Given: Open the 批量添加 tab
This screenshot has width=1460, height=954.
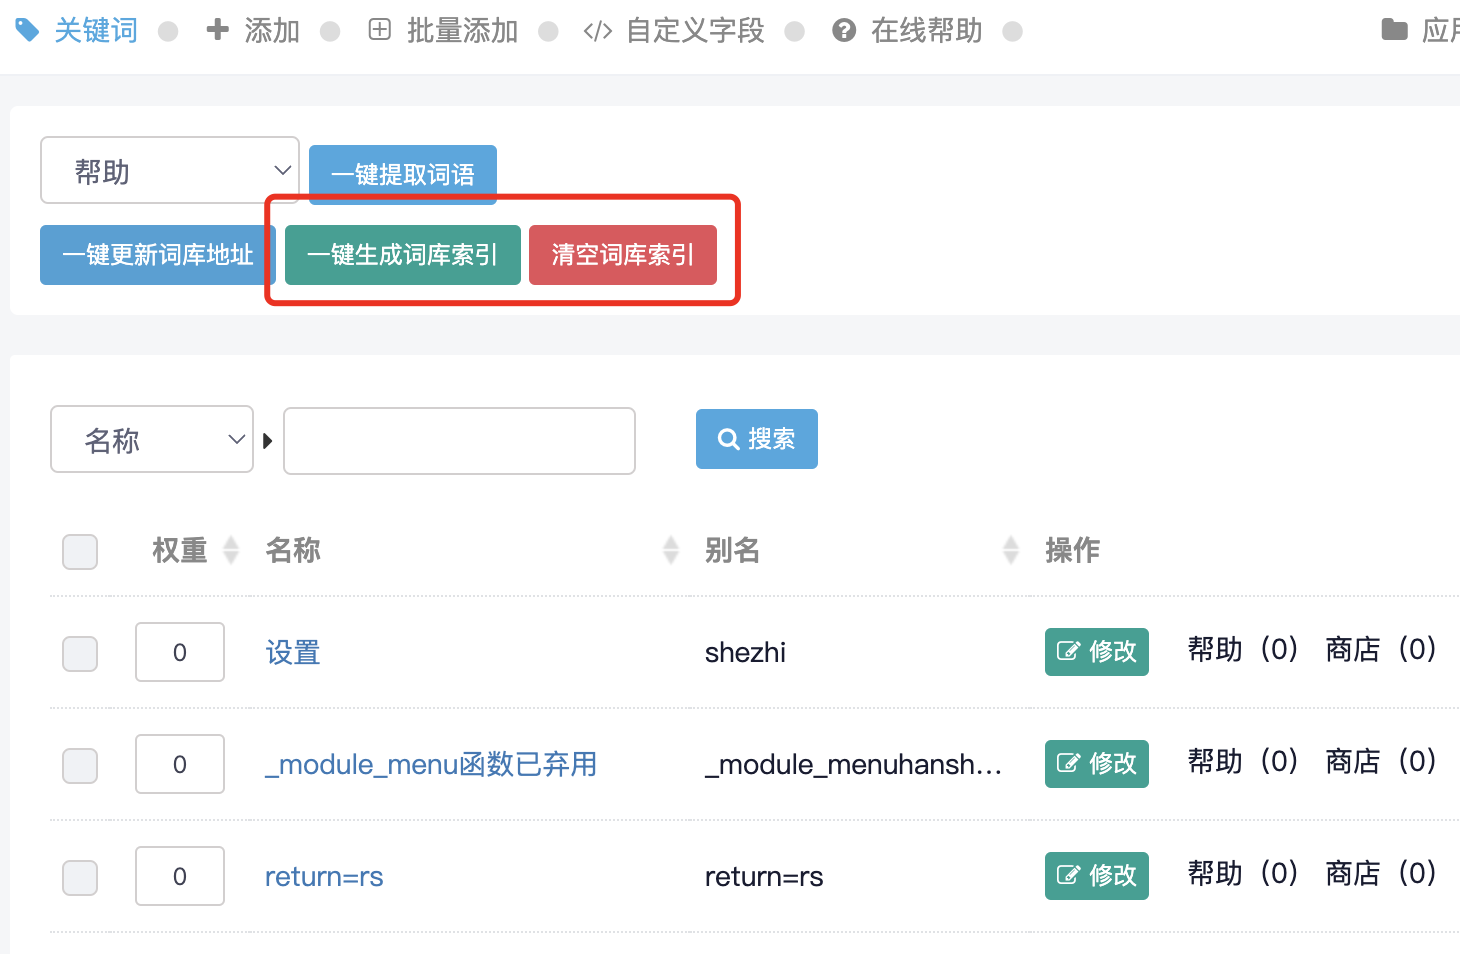Looking at the screenshot, I should point(461,31).
